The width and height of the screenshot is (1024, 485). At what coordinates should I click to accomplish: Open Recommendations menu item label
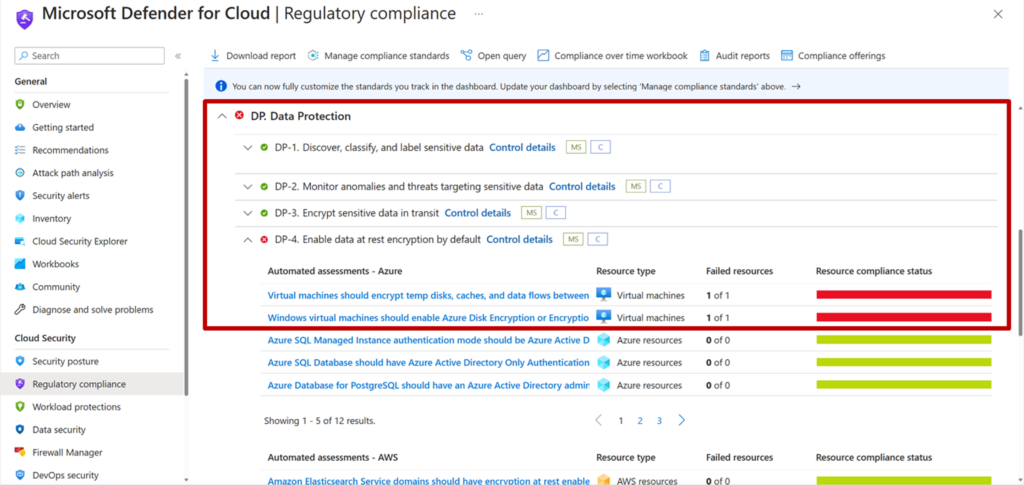(x=71, y=150)
